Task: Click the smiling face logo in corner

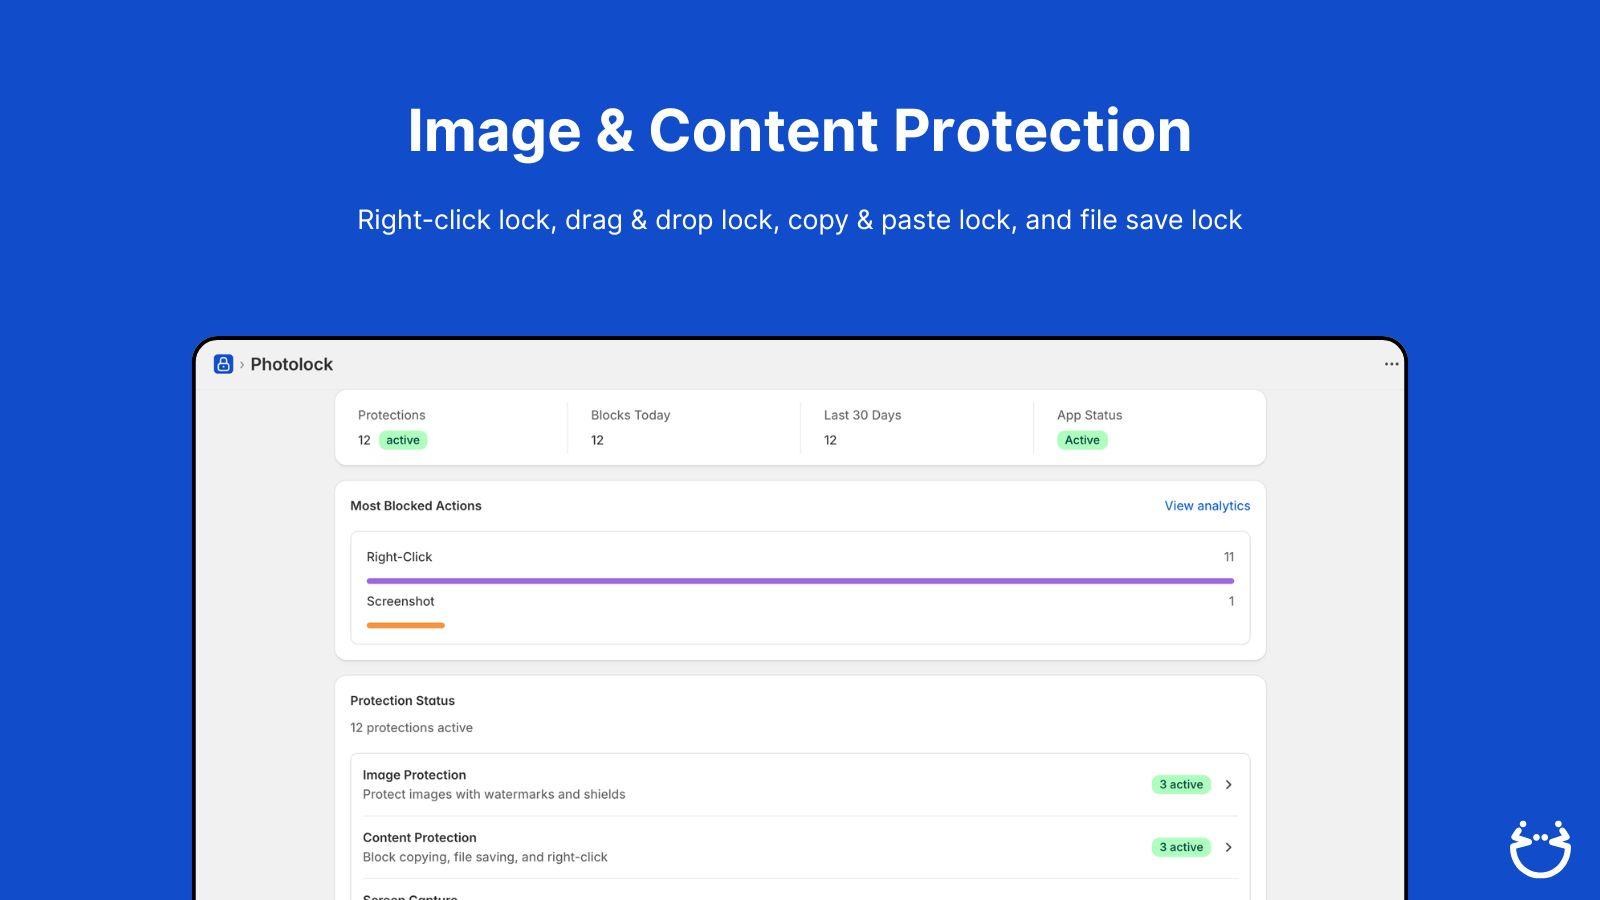Action: coord(1540,849)
